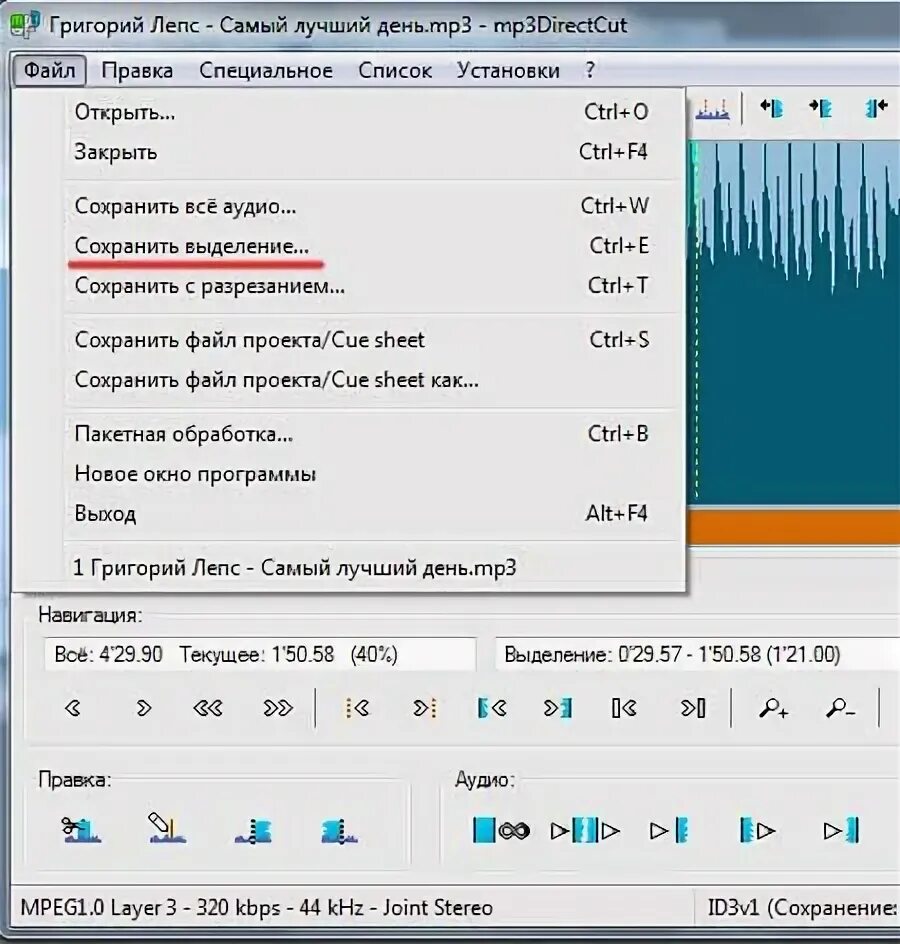Click the Выделение: 0'29.57 - 1'50.58 field

[697, 654]
